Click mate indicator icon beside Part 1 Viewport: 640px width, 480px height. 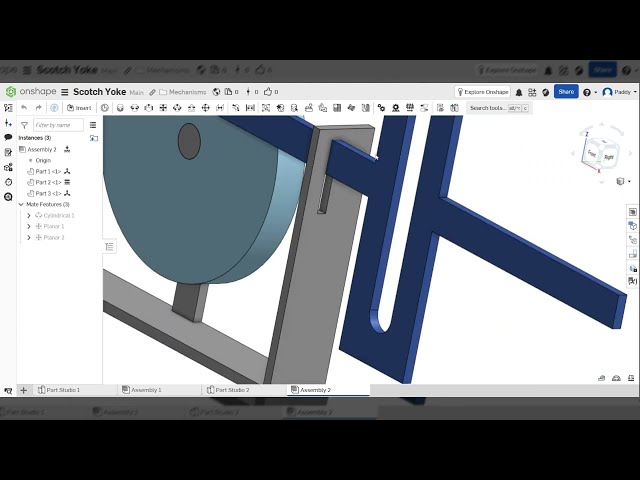point(67,171)
